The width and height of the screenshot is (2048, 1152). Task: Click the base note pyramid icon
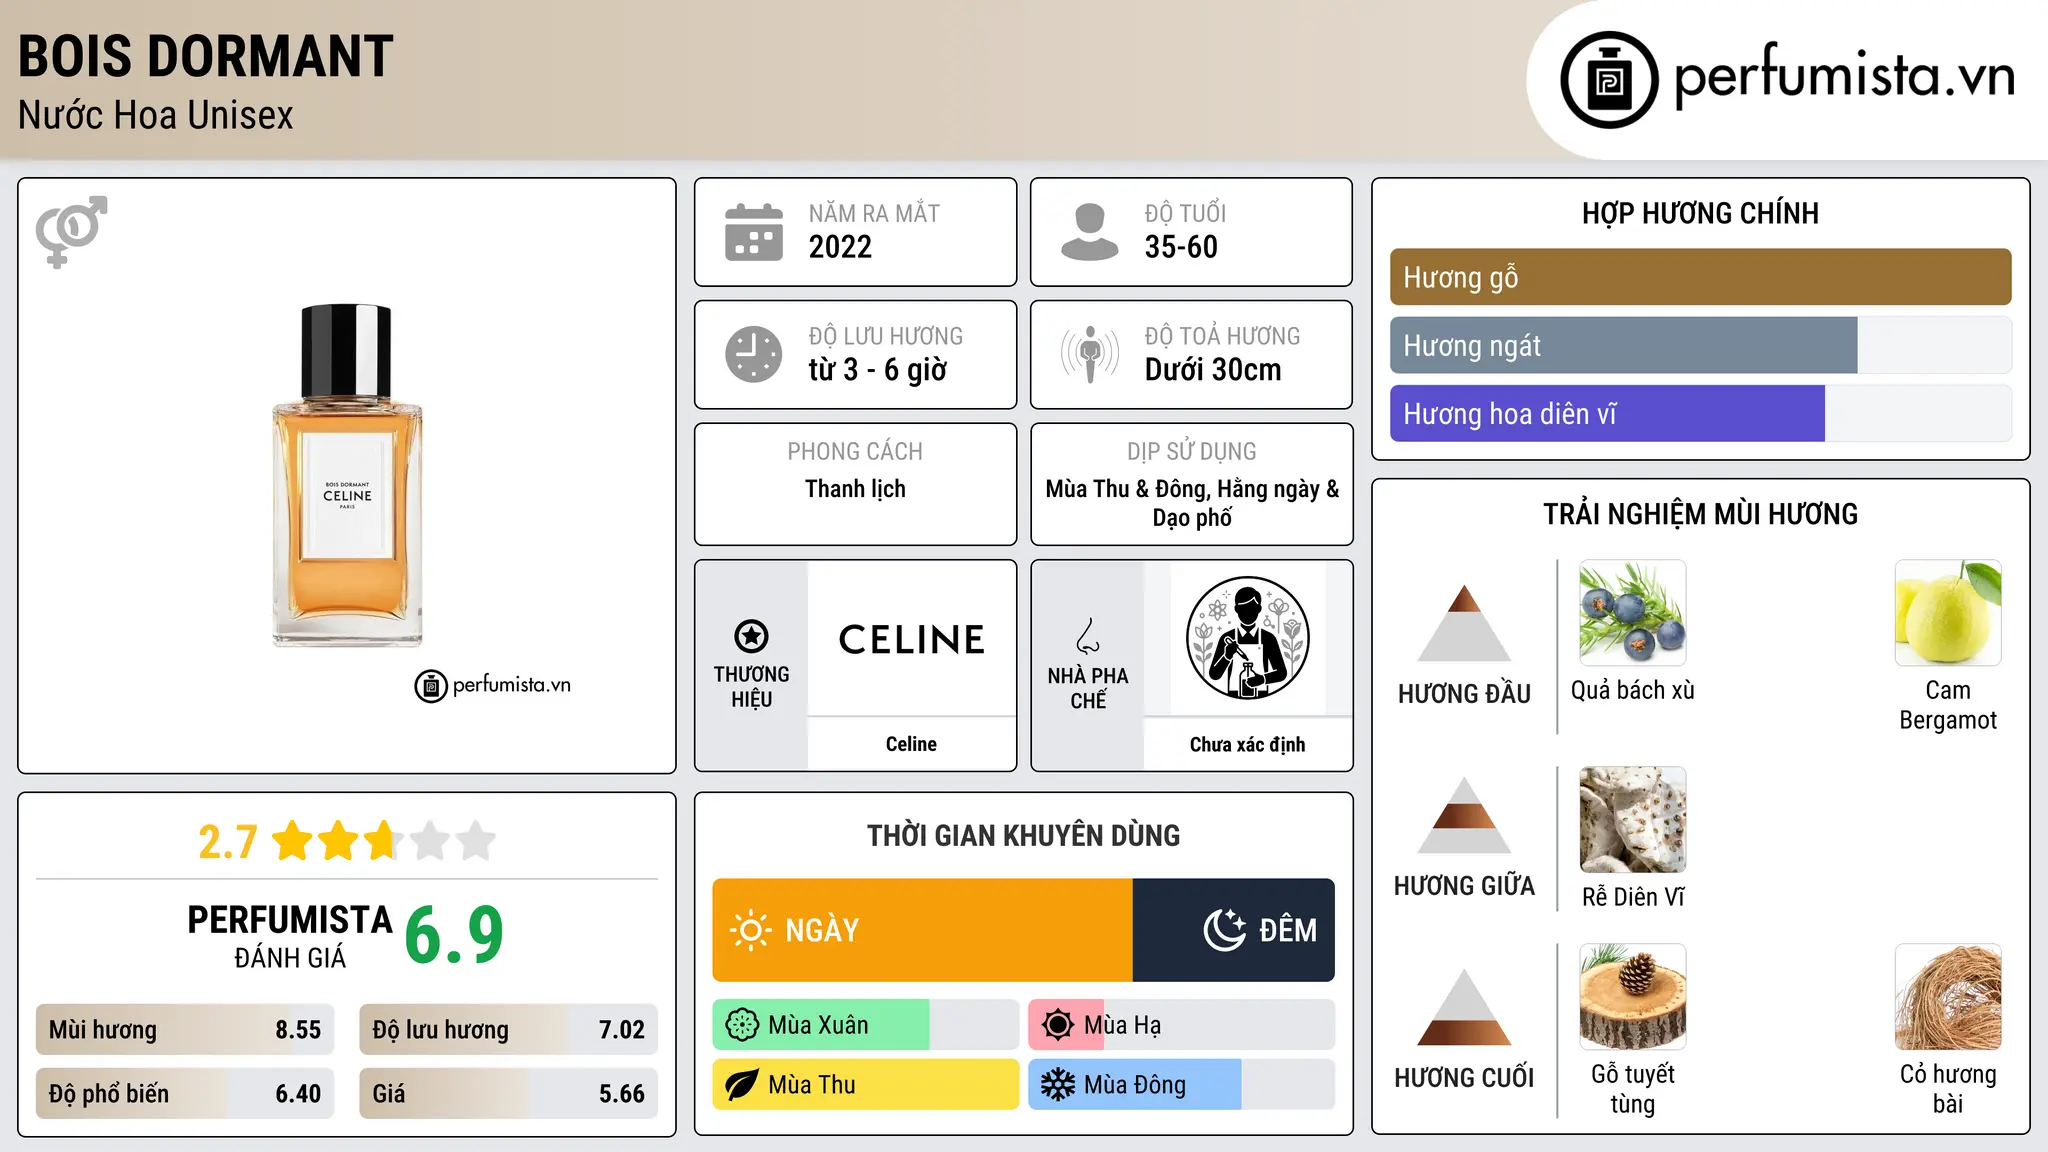pos(1464,1007)
